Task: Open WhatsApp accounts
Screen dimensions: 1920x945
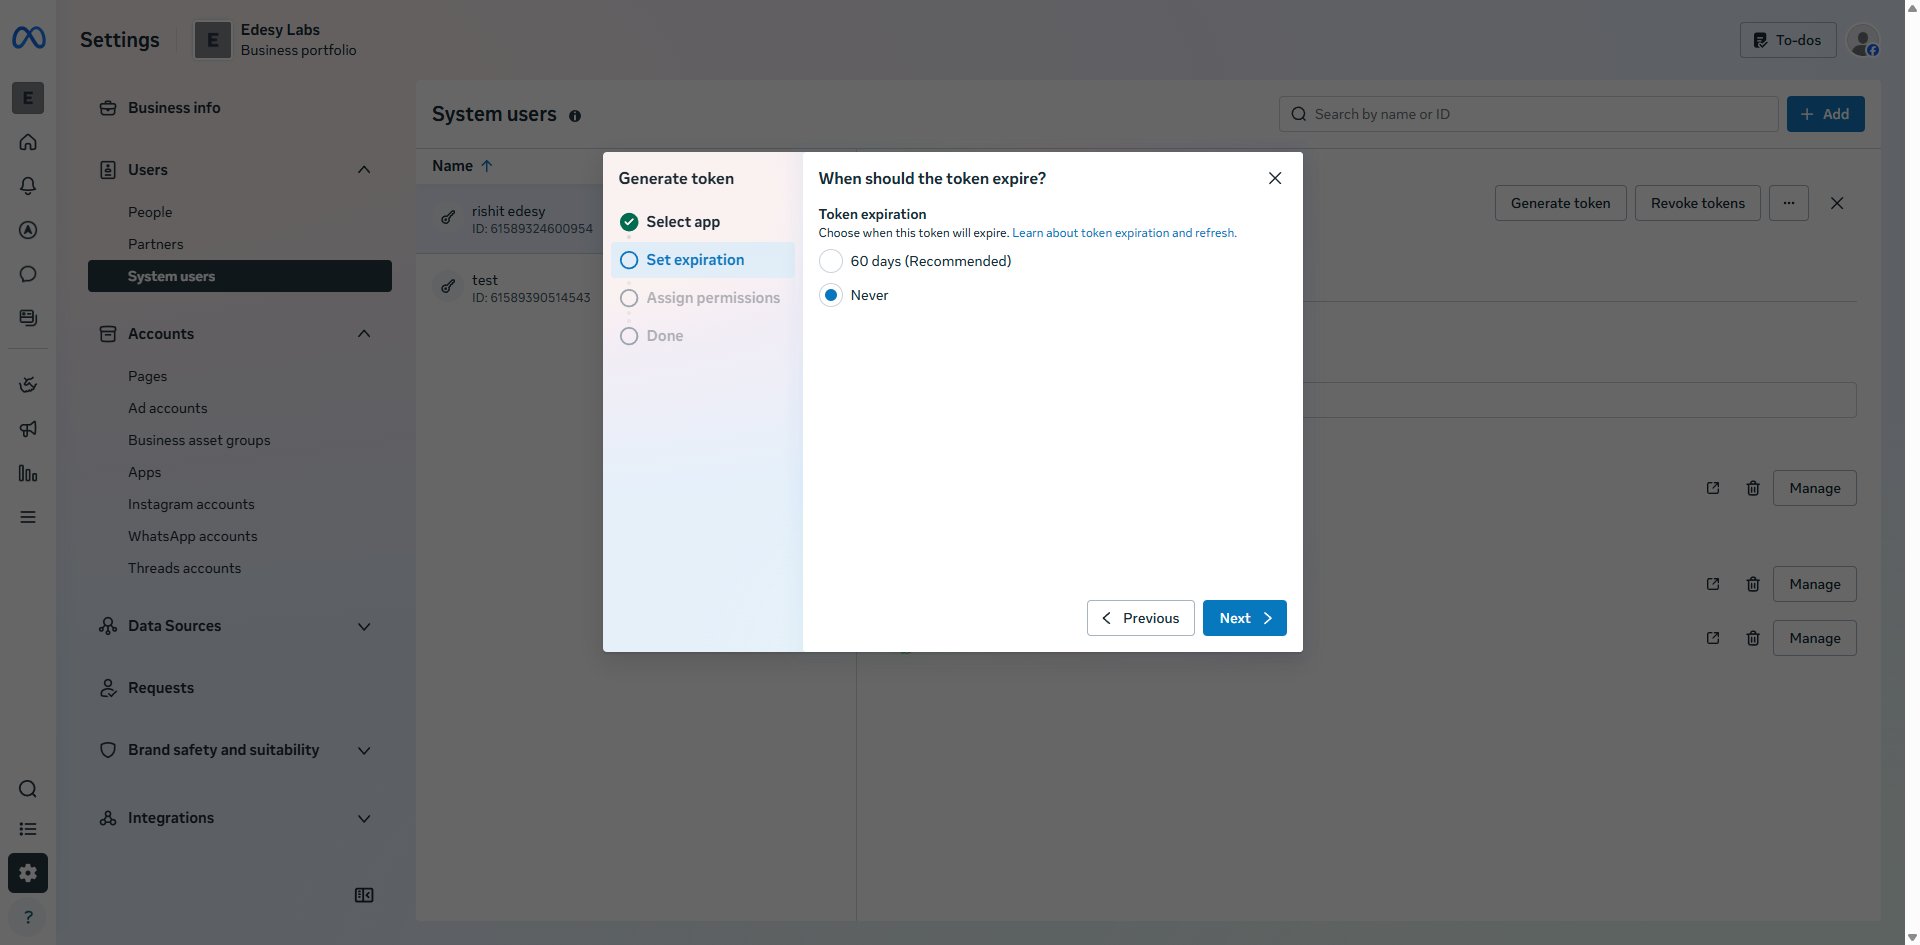Action: pos(193,536)
